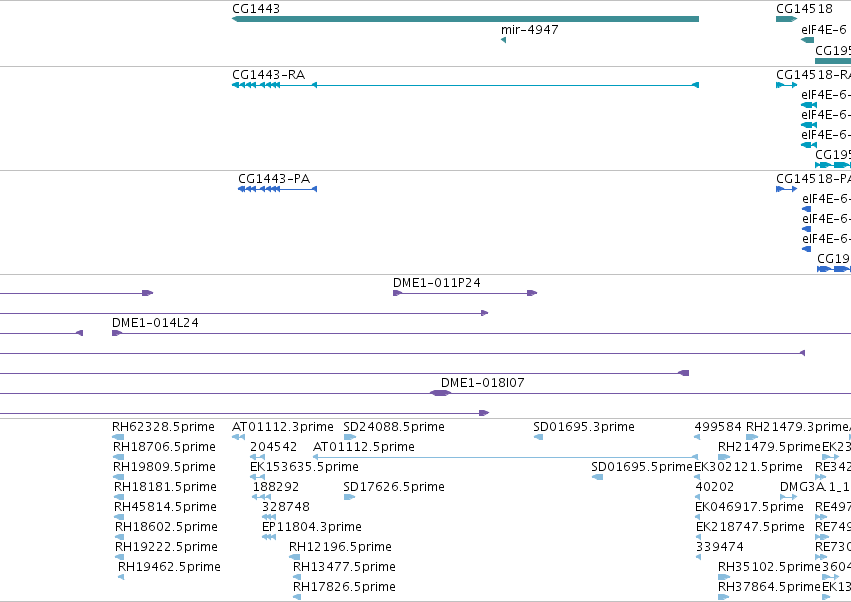Click the SD01695.3prime label
Screen dimensions: 851x602
[584, 427]
